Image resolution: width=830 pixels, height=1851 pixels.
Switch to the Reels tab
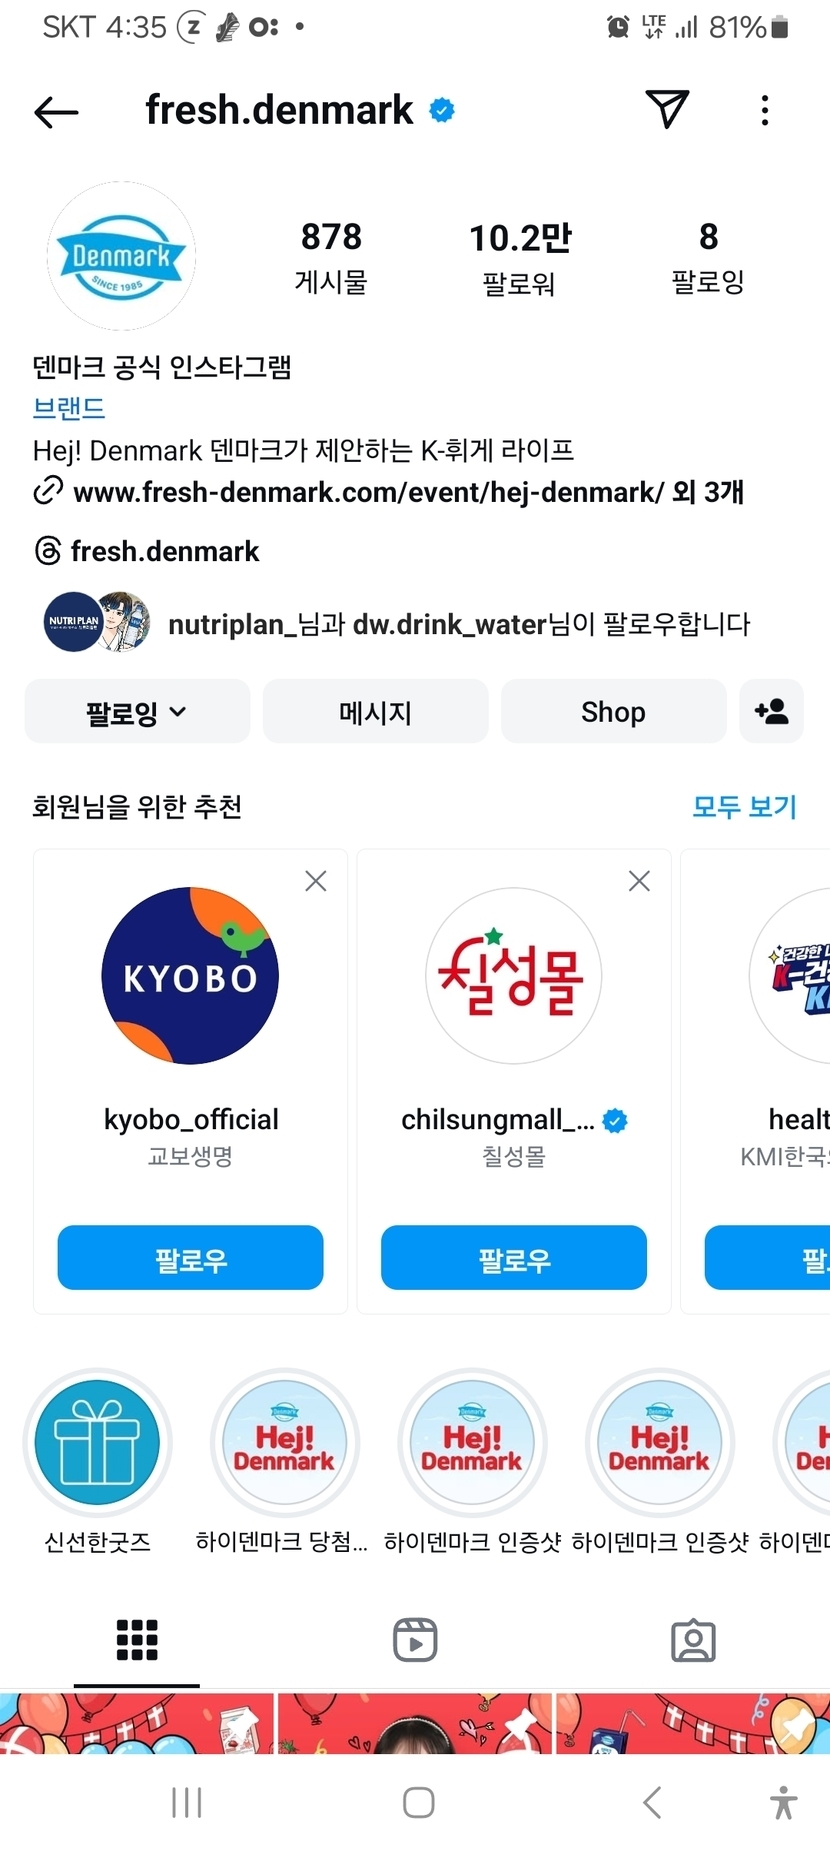[415, 1640]
